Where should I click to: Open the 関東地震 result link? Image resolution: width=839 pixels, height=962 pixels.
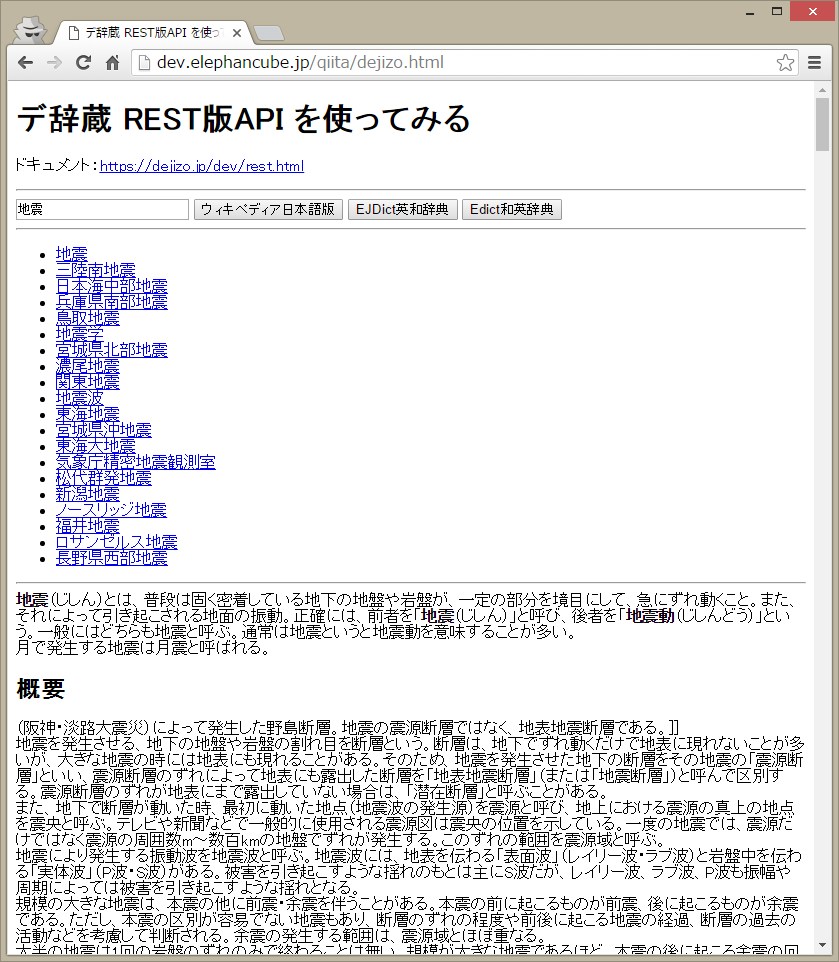pyautogui.click(x=87, y=382)
